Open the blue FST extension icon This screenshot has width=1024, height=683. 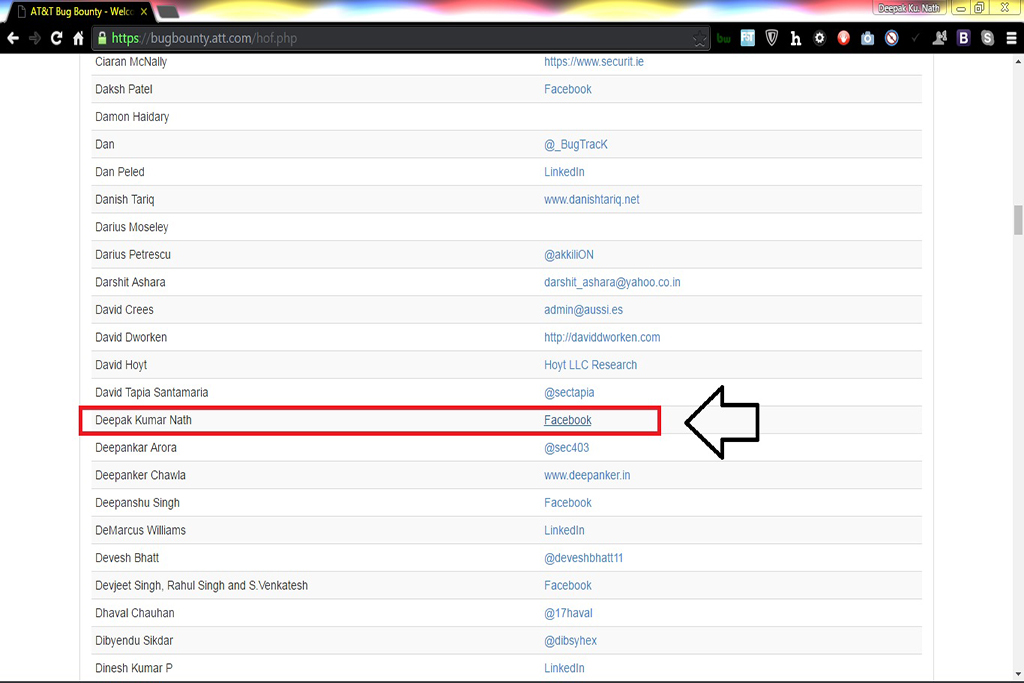pos(748,39)
